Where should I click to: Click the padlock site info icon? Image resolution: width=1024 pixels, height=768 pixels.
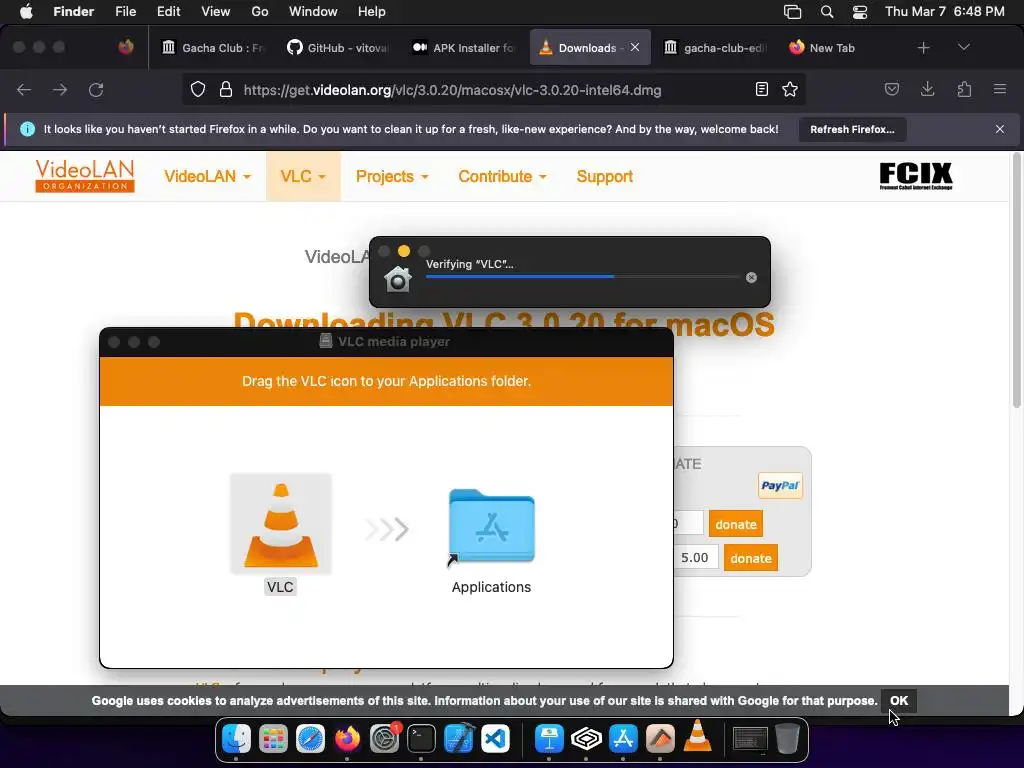pyautogui.click(x=226, y=89)
